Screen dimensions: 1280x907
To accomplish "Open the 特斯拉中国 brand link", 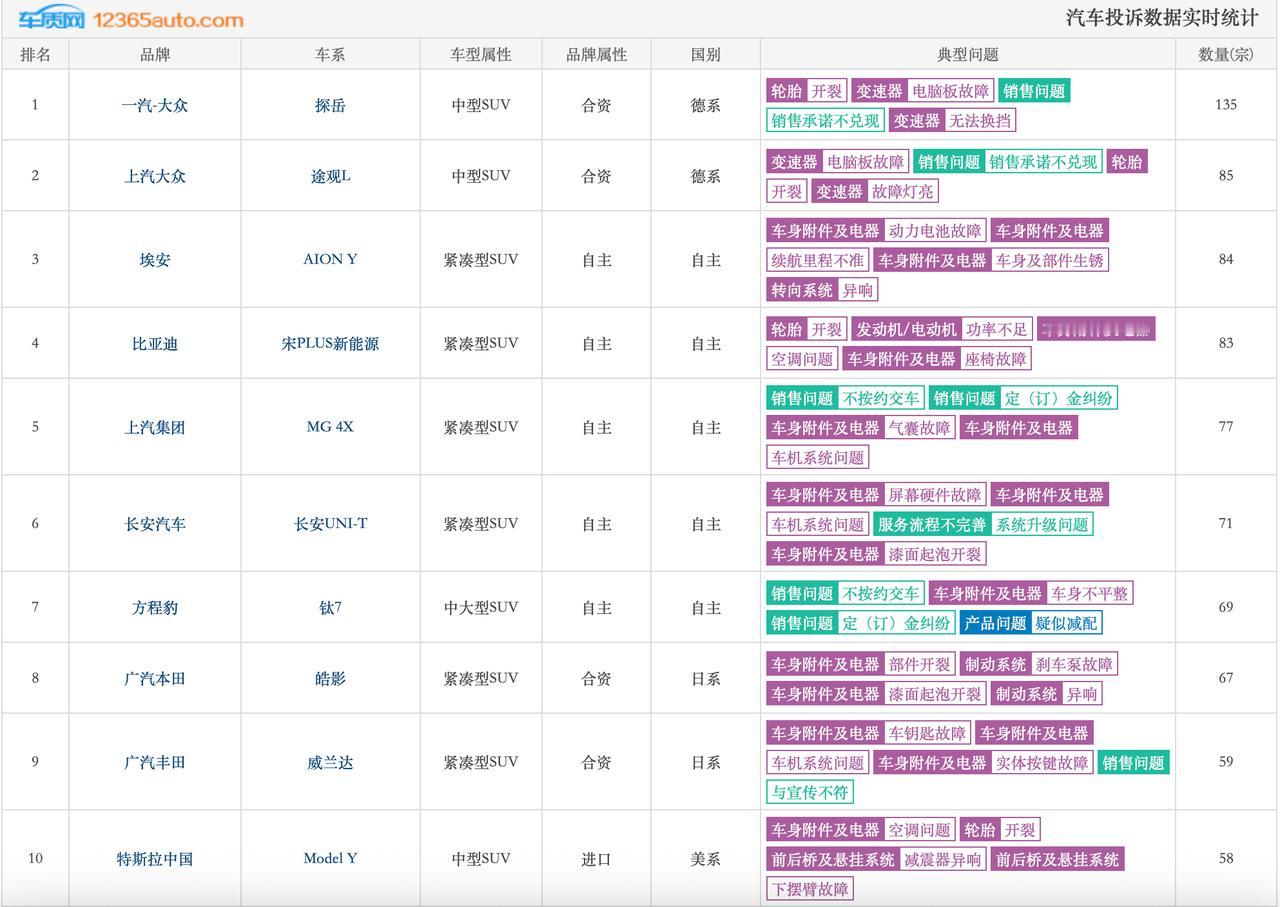I will point(155,858).
